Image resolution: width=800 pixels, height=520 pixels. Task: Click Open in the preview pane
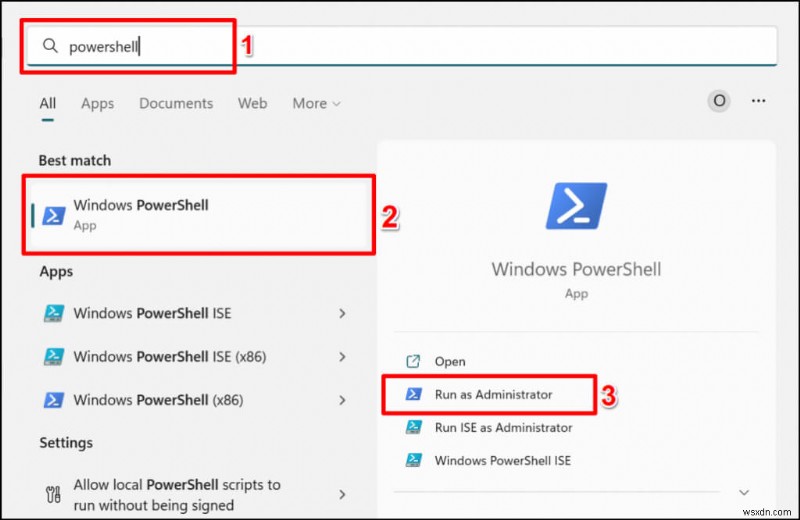449,362
